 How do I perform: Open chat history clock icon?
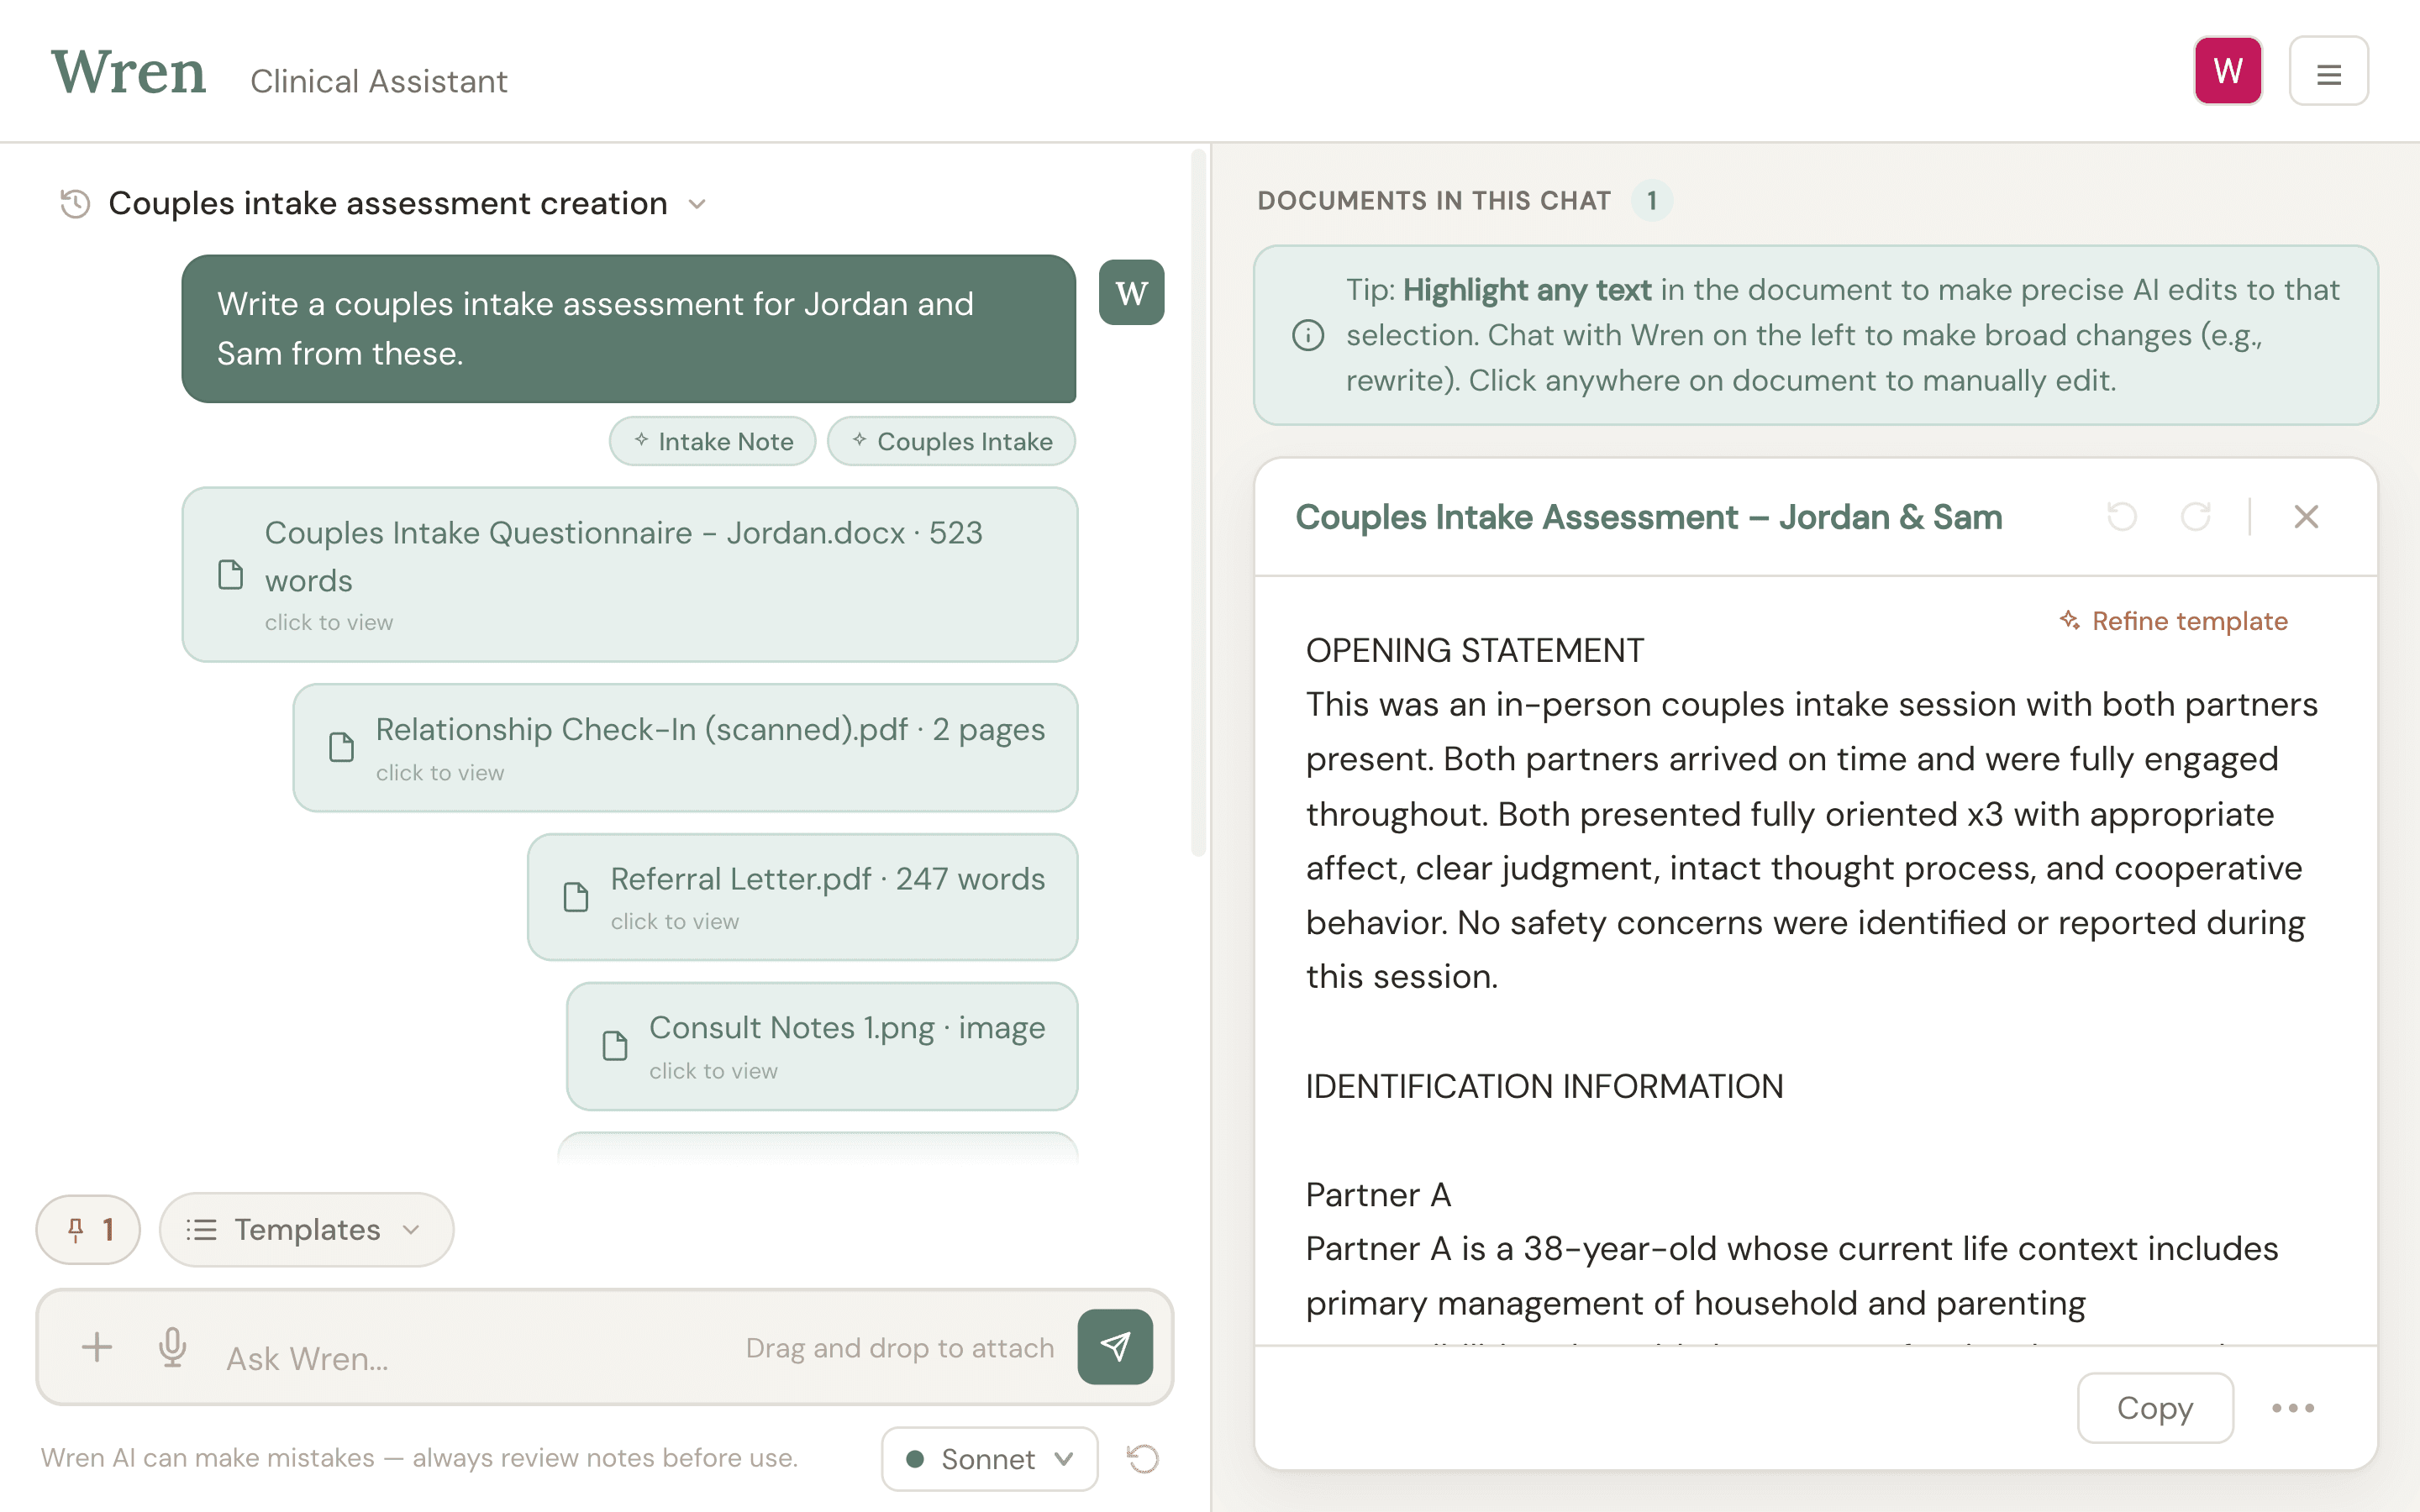point(75,204)
